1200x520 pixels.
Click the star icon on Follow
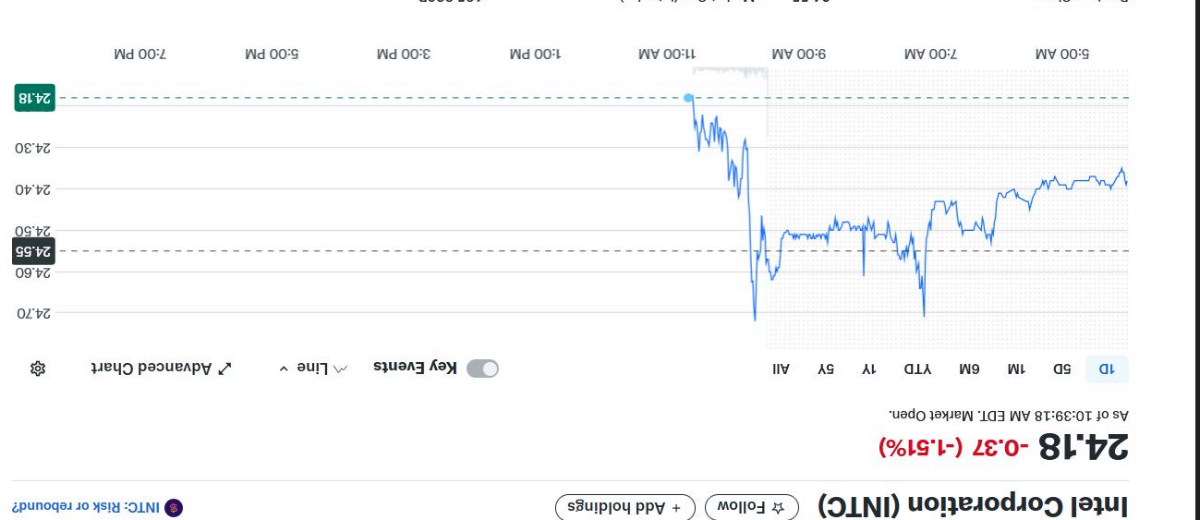787,508
